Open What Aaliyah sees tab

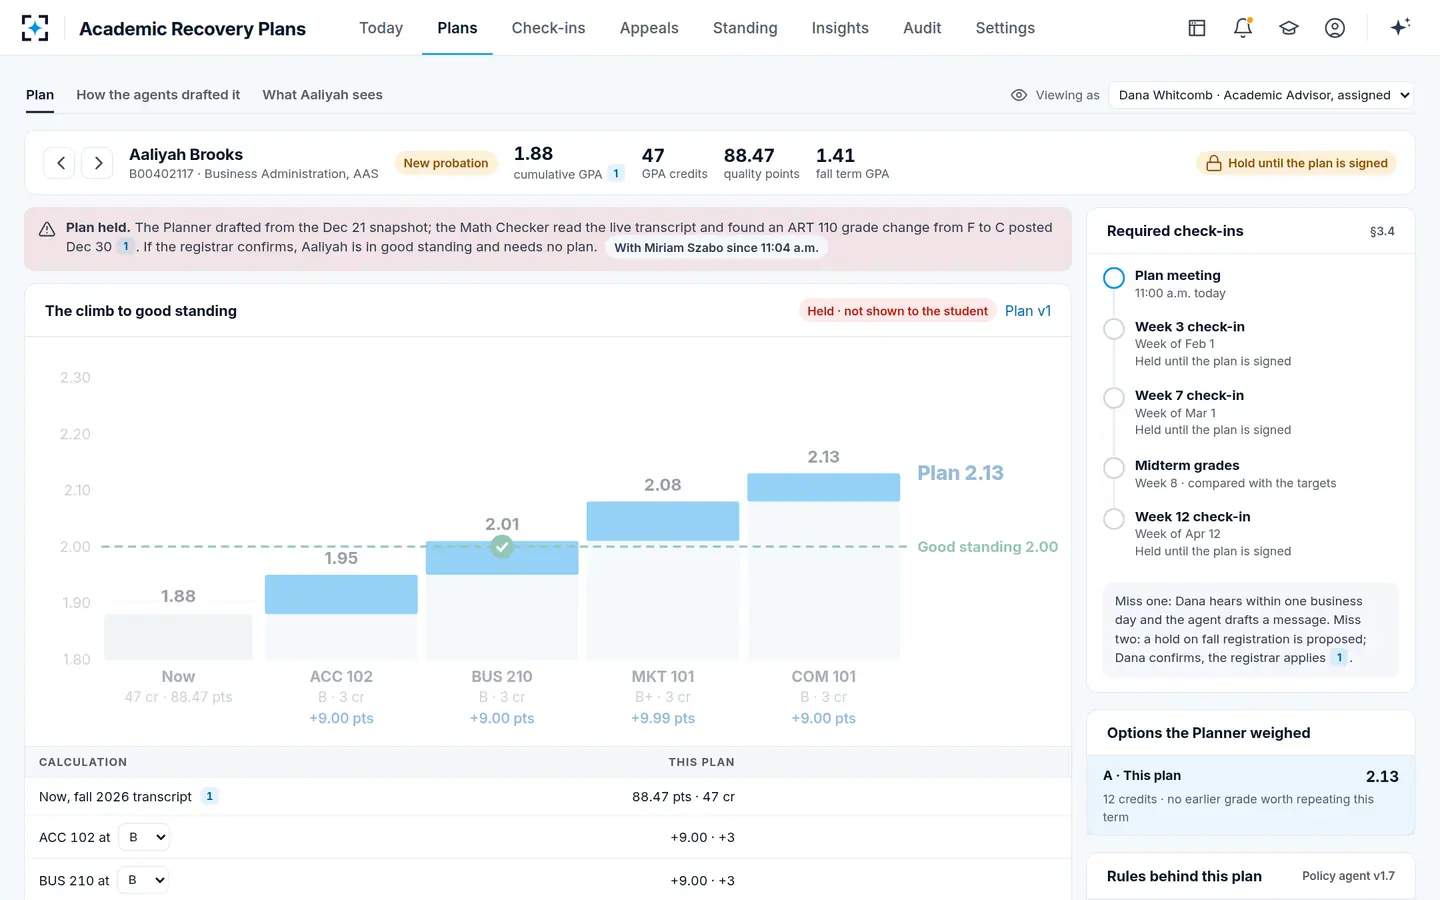322,95
